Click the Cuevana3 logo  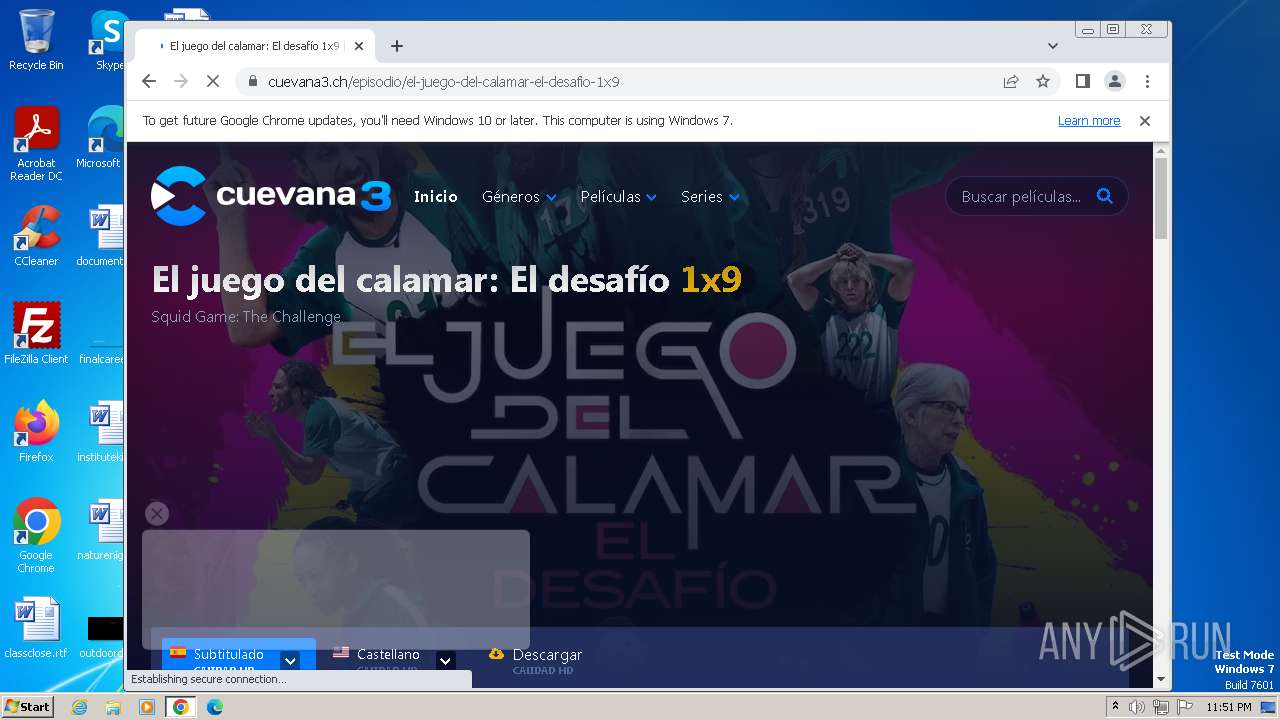271,196
